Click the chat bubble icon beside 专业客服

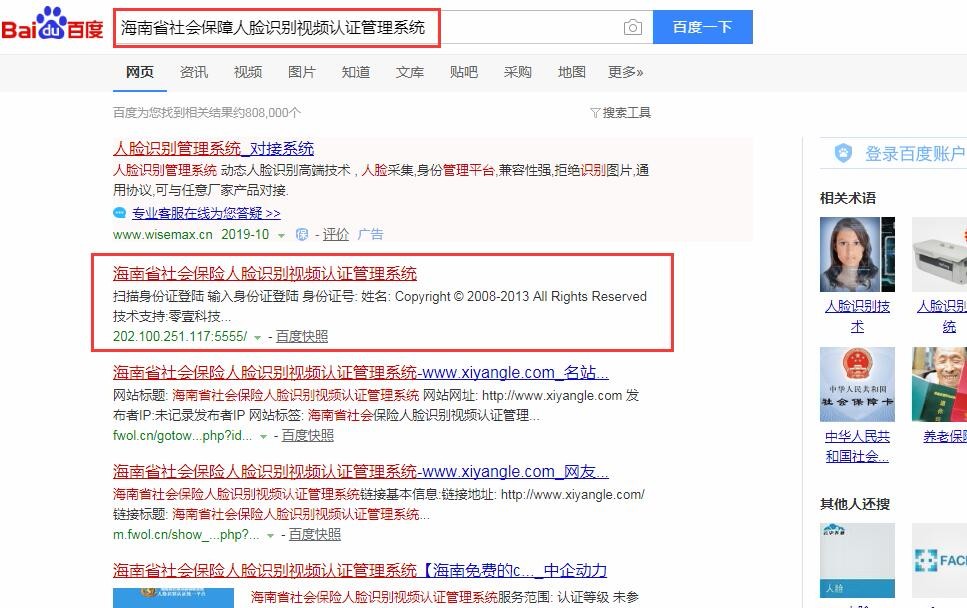[120, 213]
